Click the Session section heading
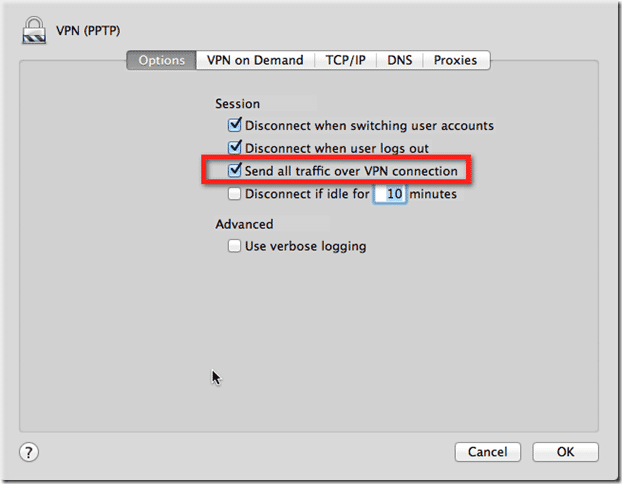622x484 pixels. tap(238, 104)
